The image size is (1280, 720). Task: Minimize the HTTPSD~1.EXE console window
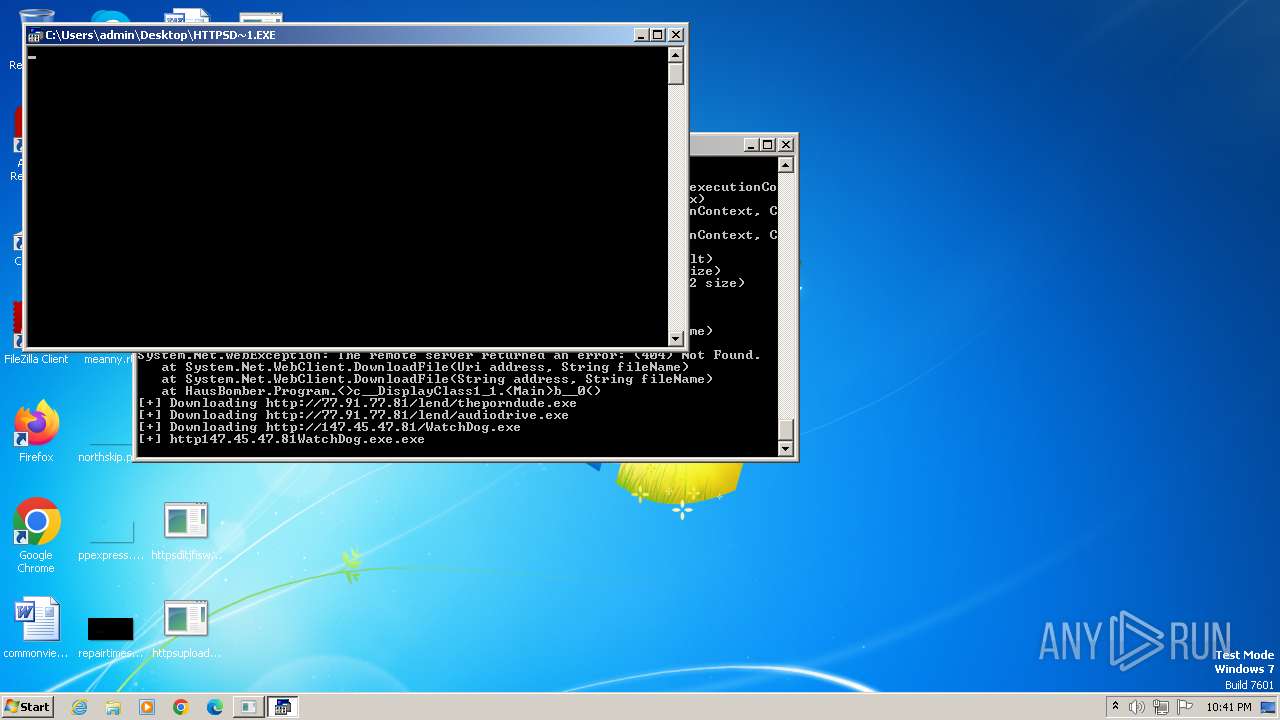pyautogui.click(x=640, y=35)
